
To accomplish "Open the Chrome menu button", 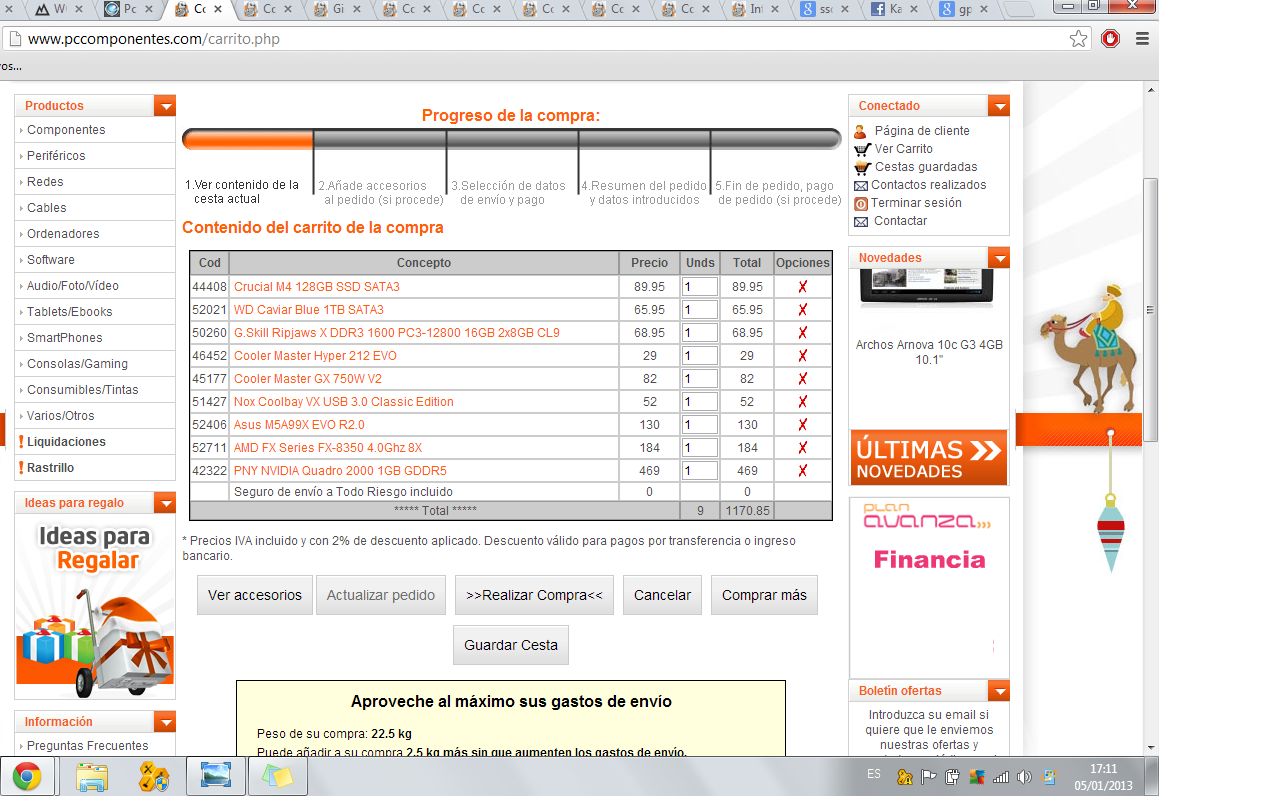I will pyautogui.click(x=1142, y=39).
